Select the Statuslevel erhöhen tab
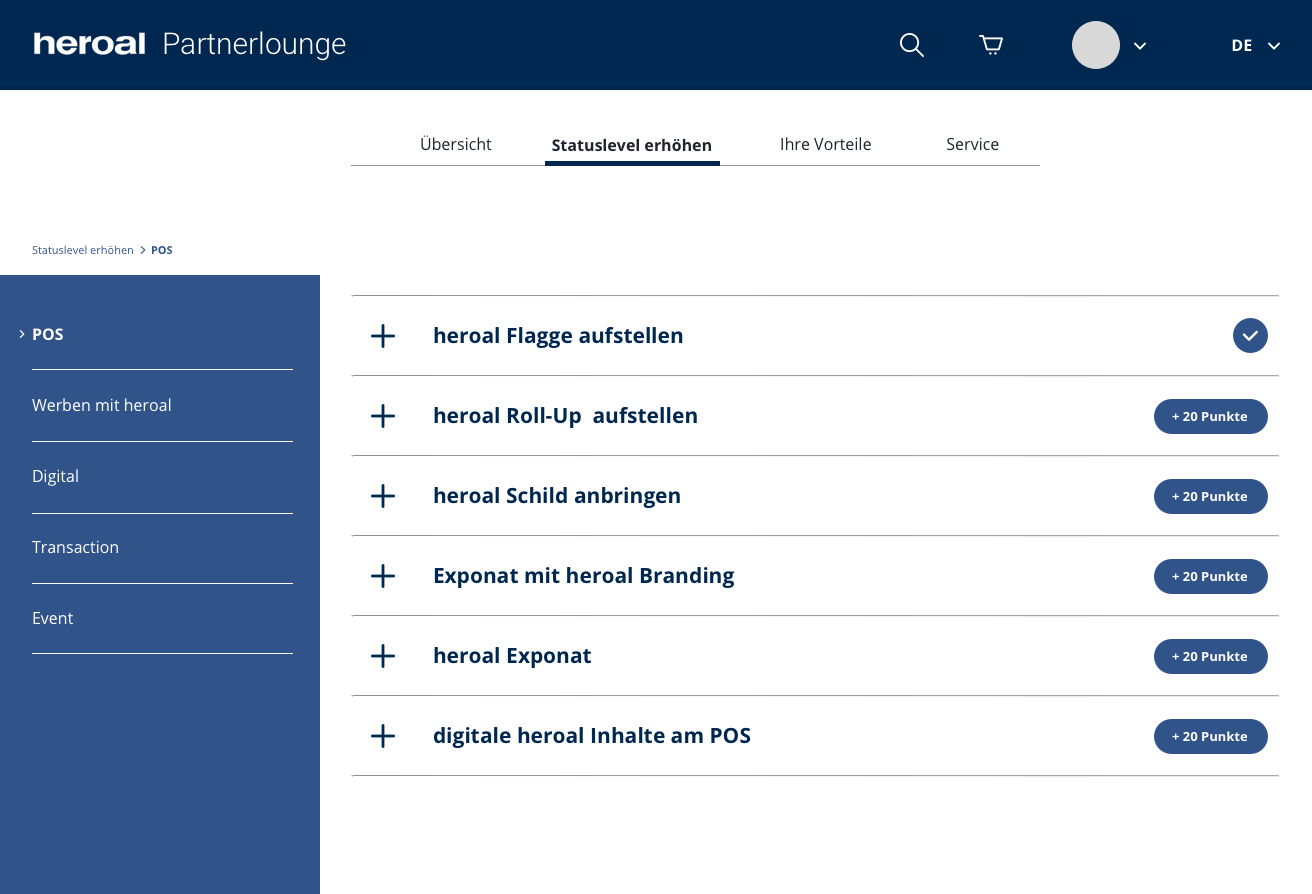The width and height of the screenshot is (1312, 894). pyautogui.click(x=632, y=145)
